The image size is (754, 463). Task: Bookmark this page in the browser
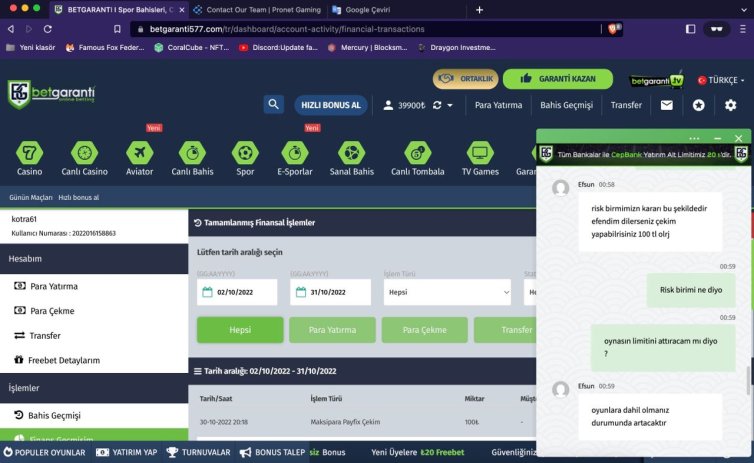coord(117,29)
